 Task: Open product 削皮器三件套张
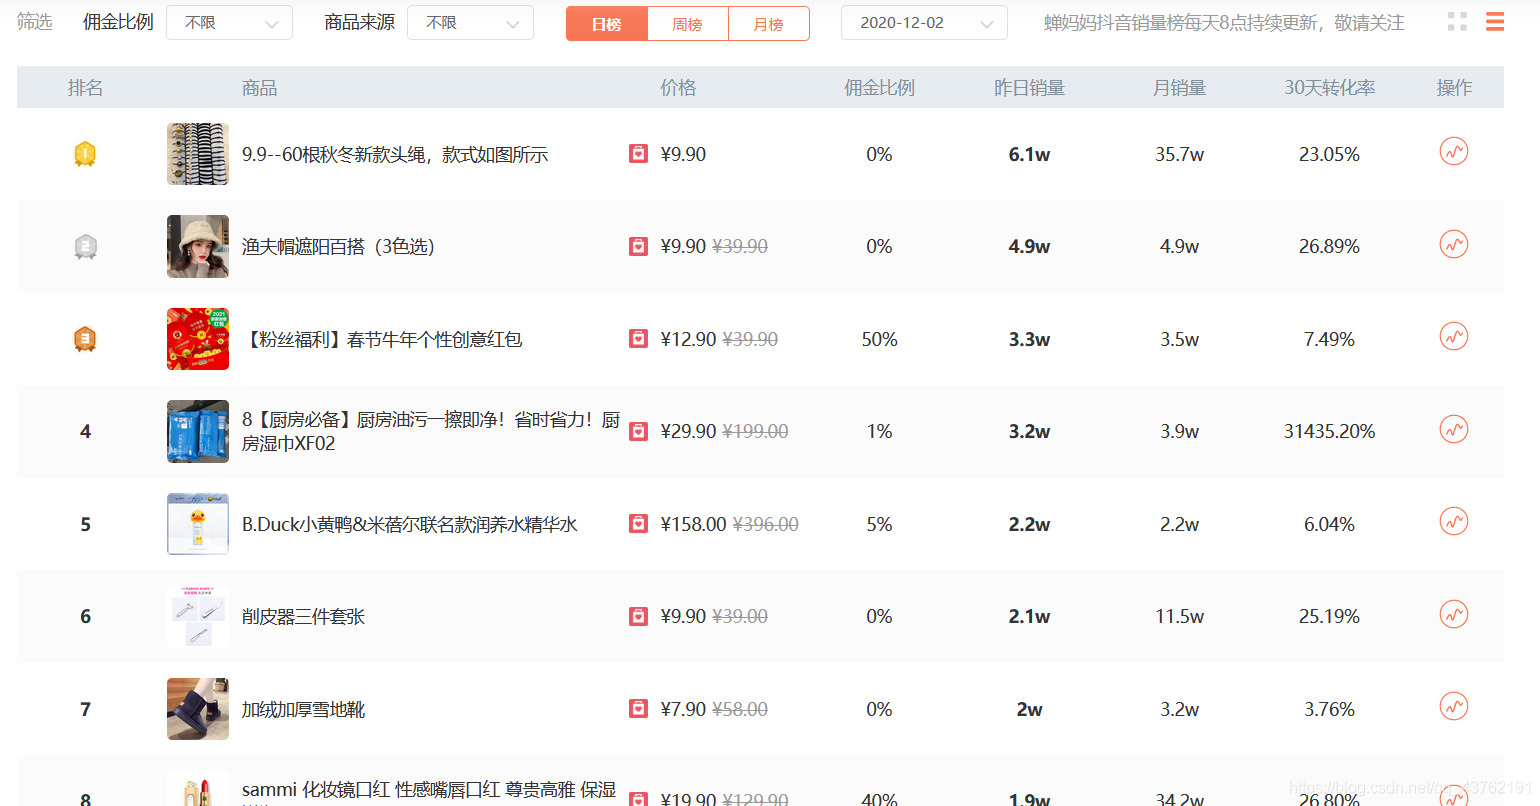click(303, 616)
